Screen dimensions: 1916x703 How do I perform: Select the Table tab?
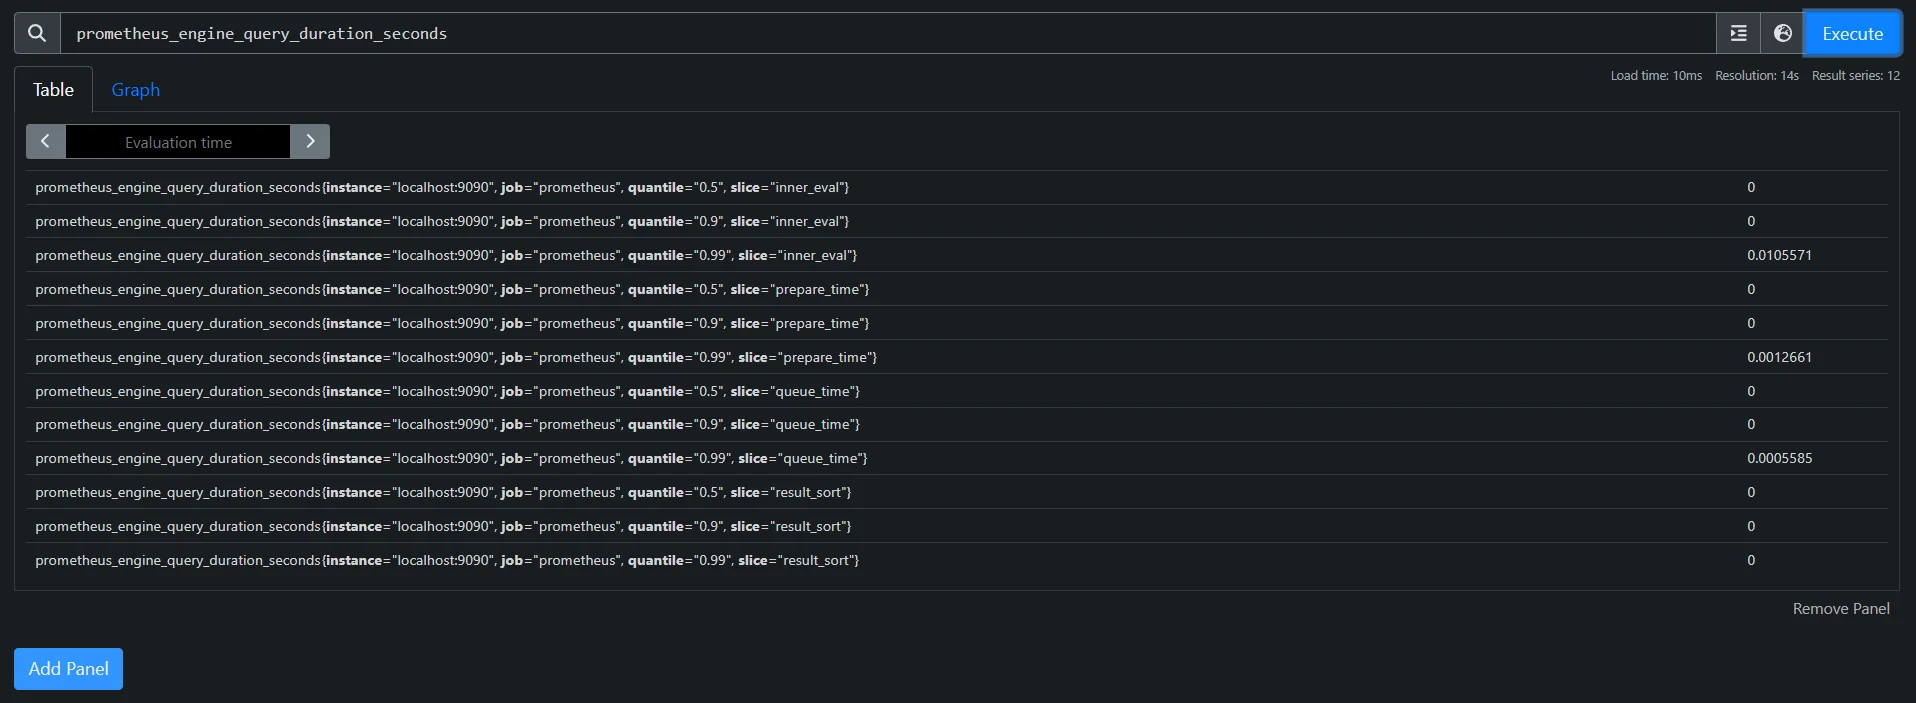click(x=52, y=89)
